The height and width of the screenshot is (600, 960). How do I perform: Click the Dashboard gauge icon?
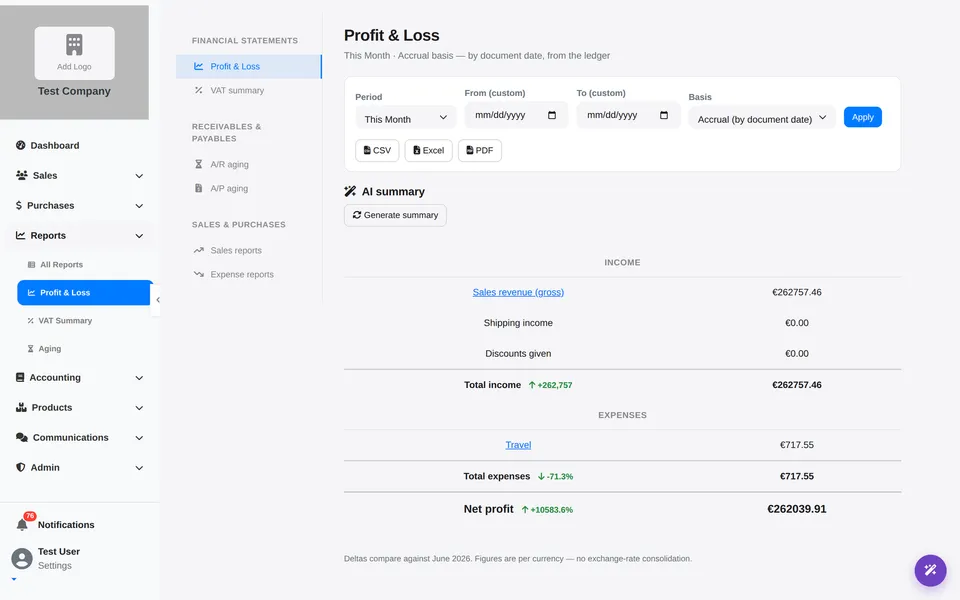click(21, 145)
